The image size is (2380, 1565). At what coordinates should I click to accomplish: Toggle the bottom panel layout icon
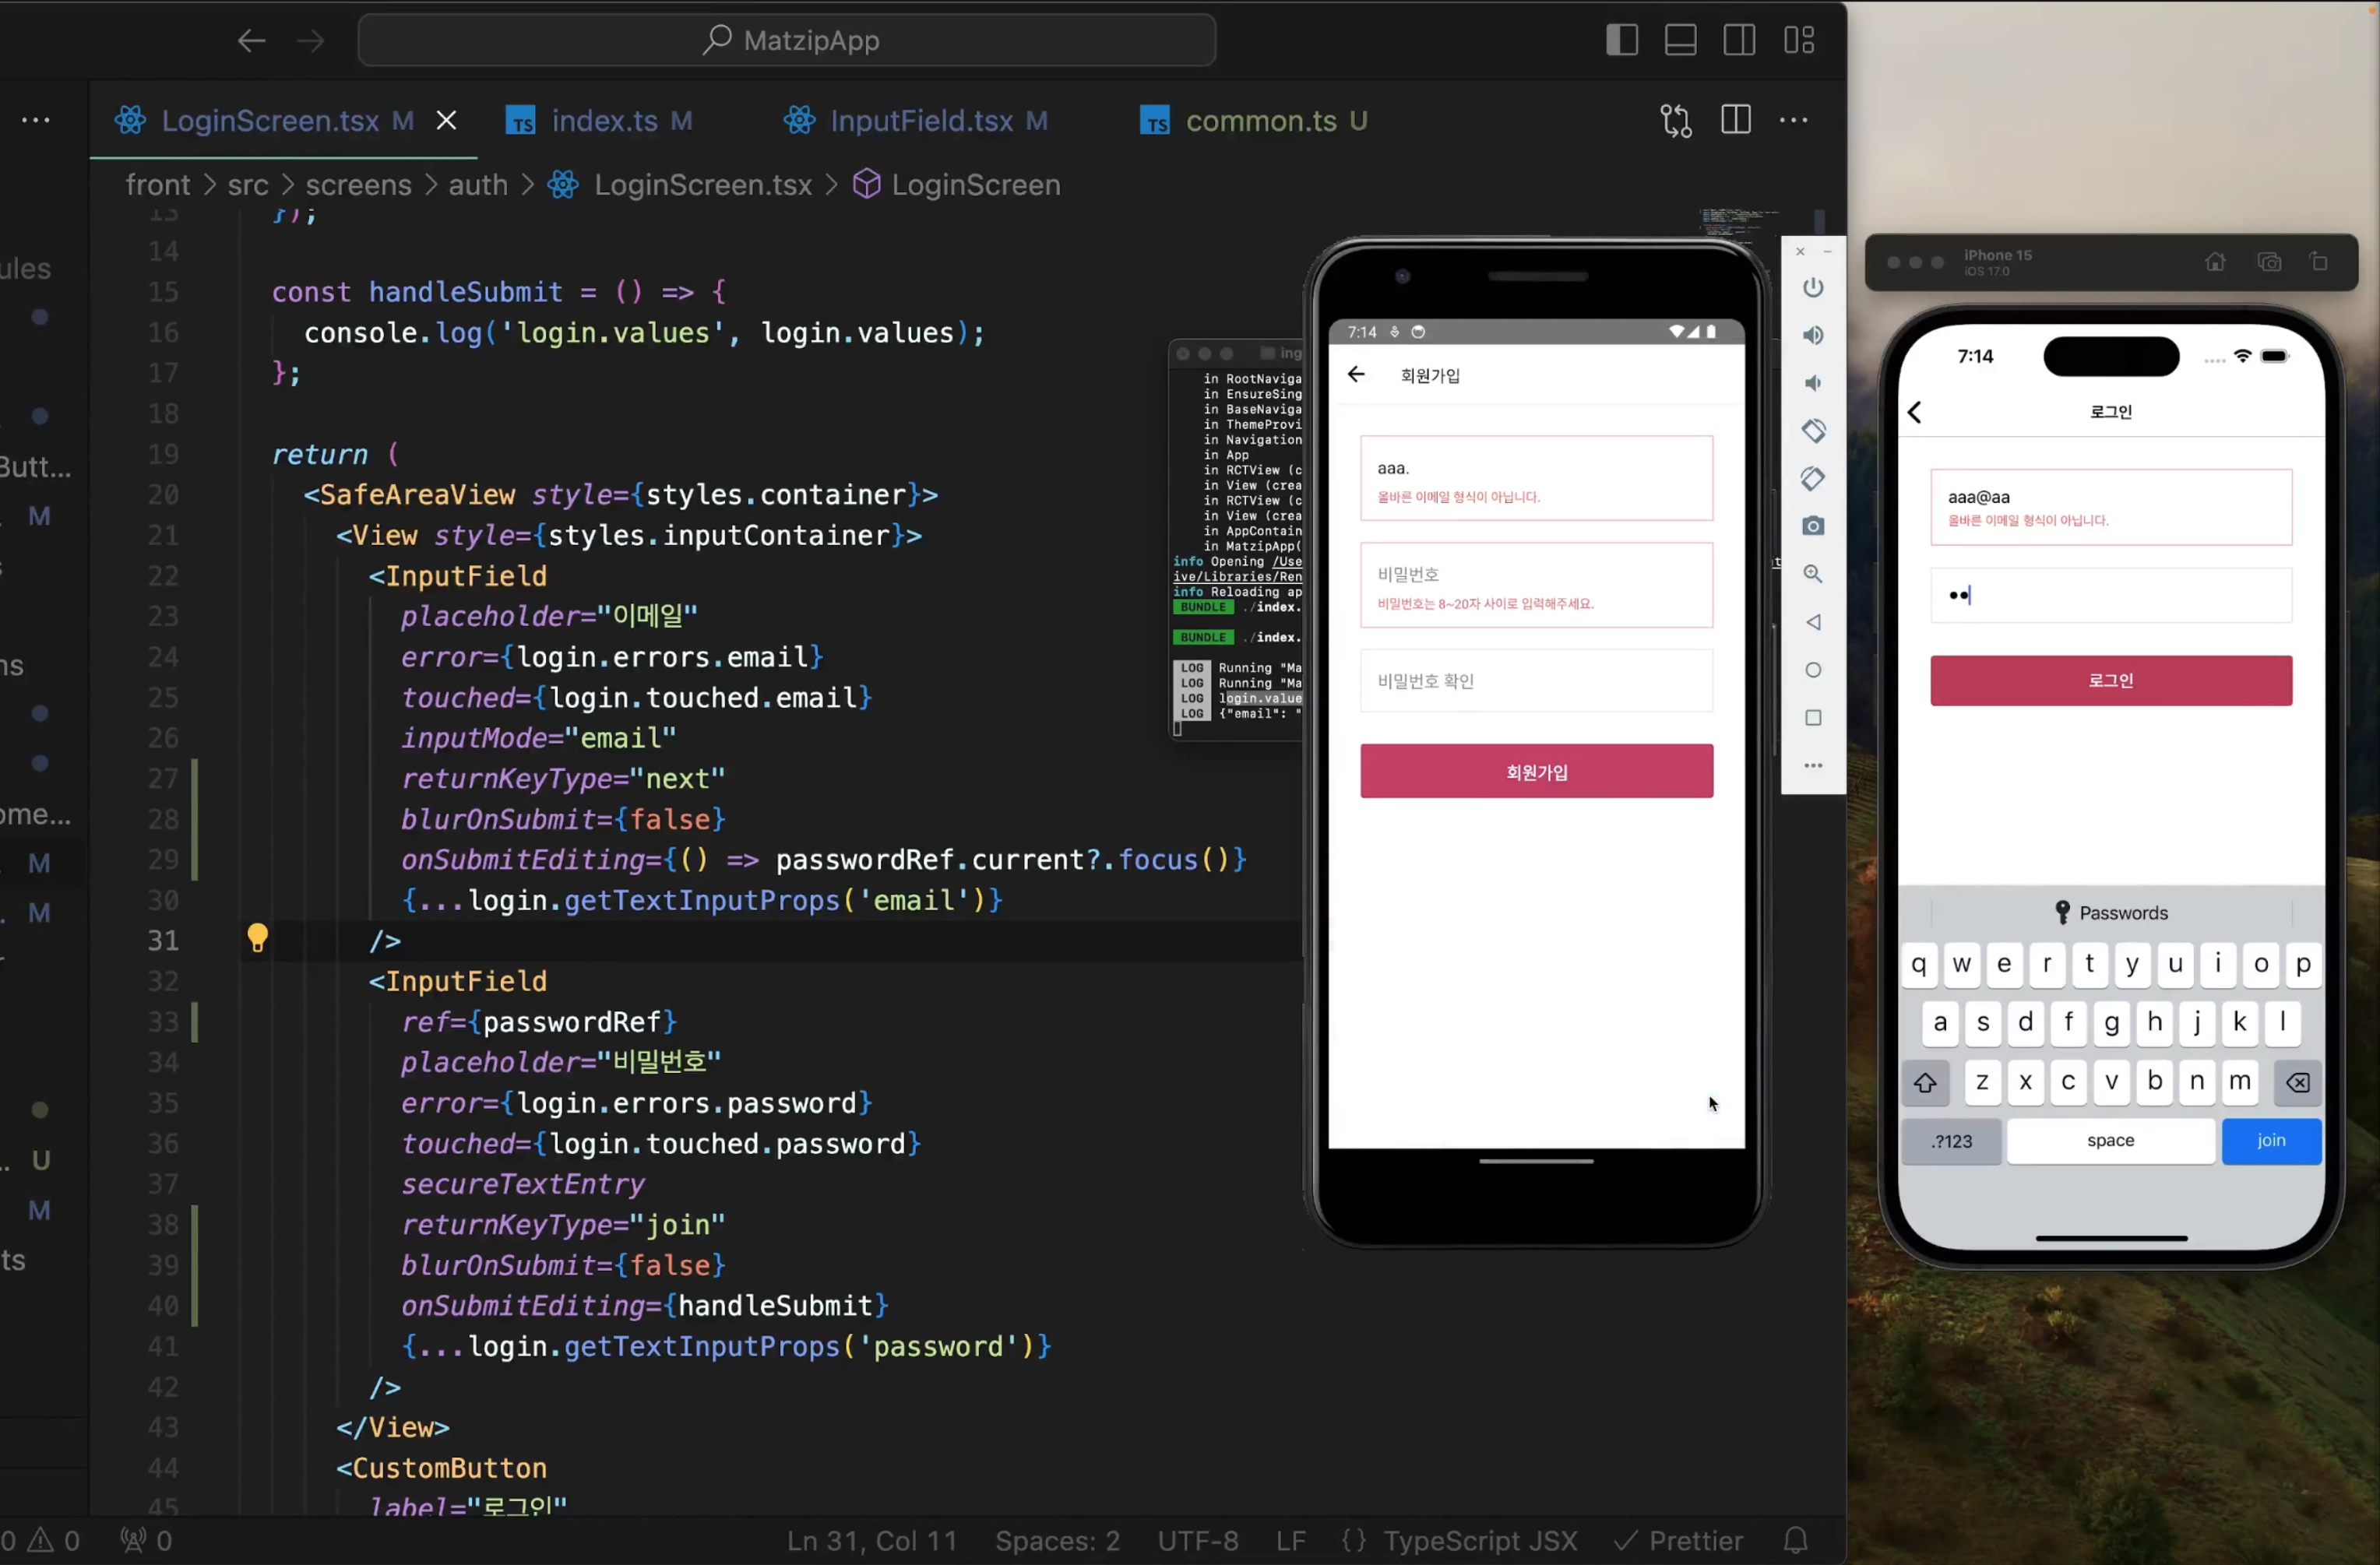pos(1680,40)
